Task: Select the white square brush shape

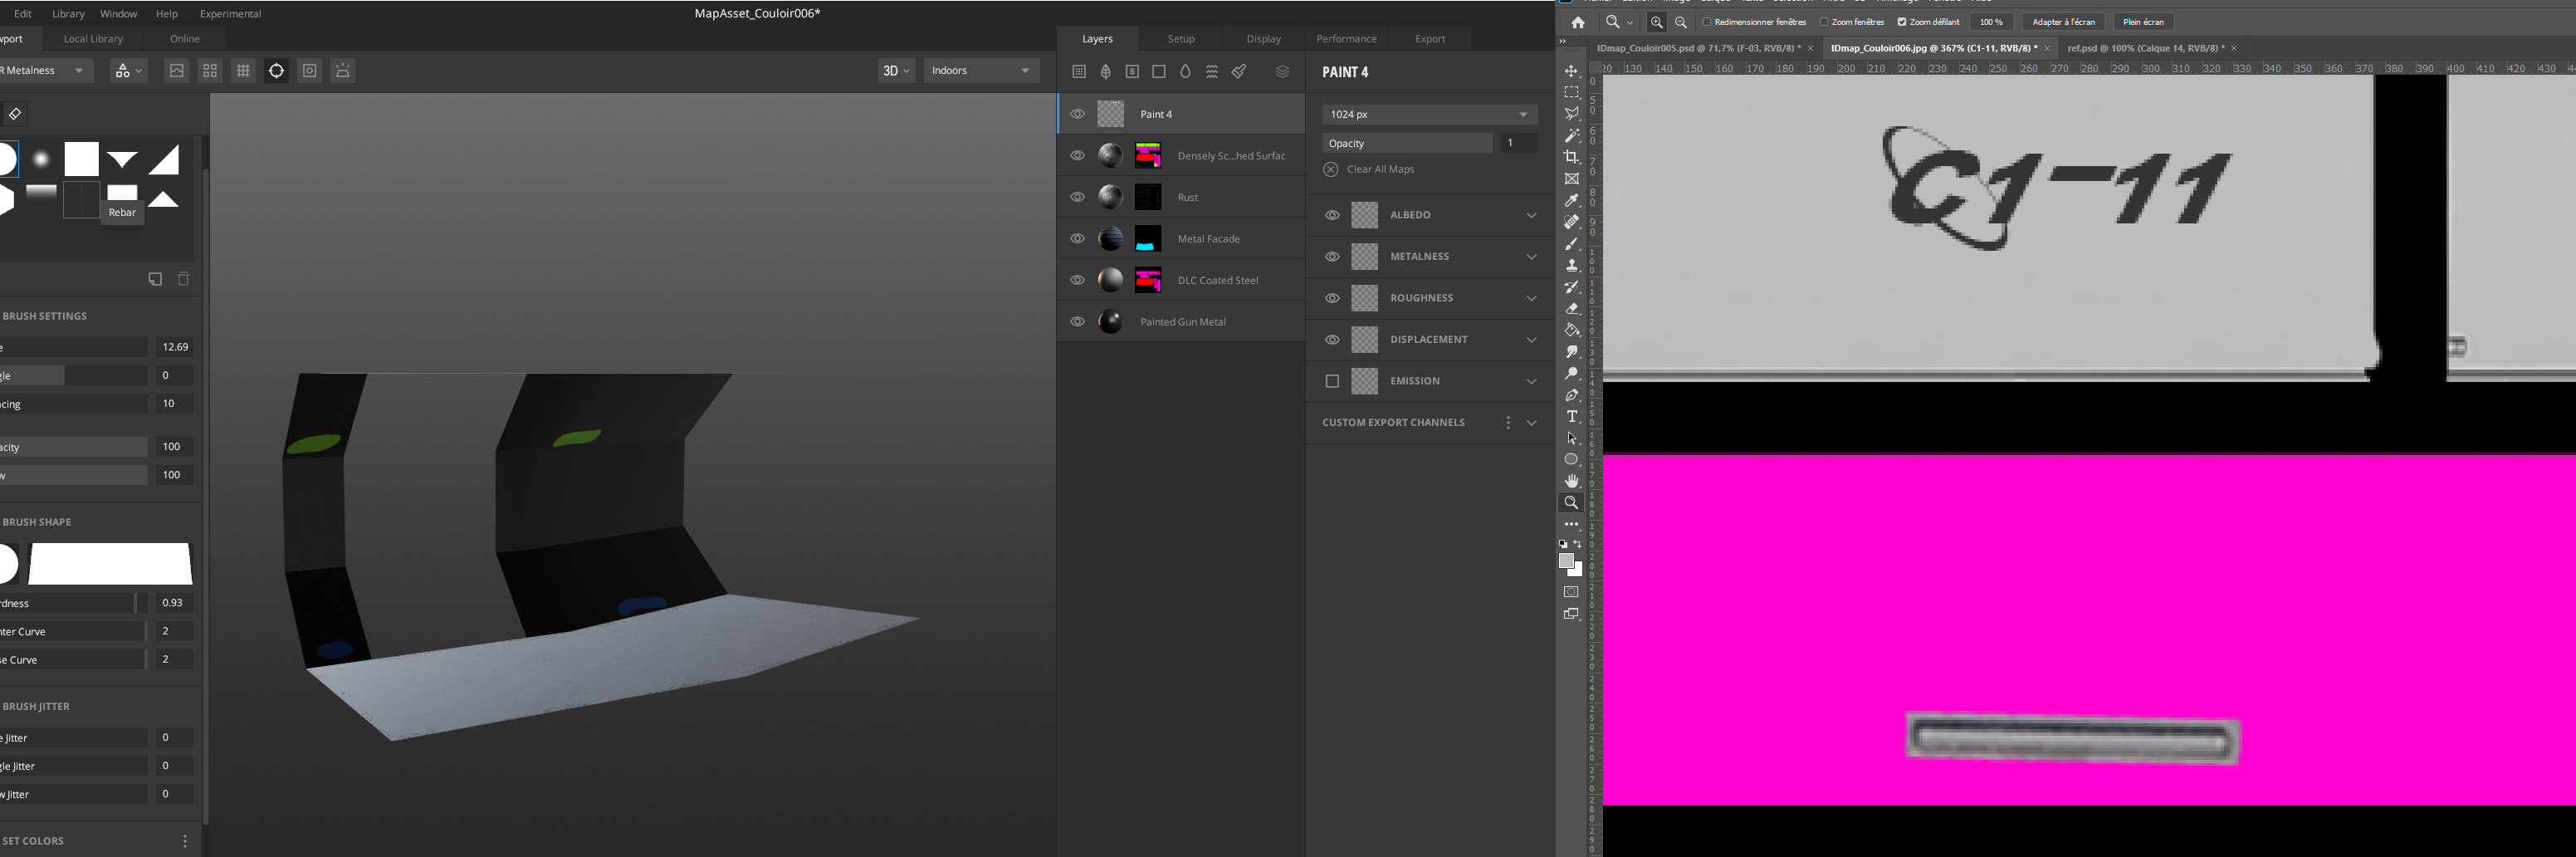Action: [82, 159]
